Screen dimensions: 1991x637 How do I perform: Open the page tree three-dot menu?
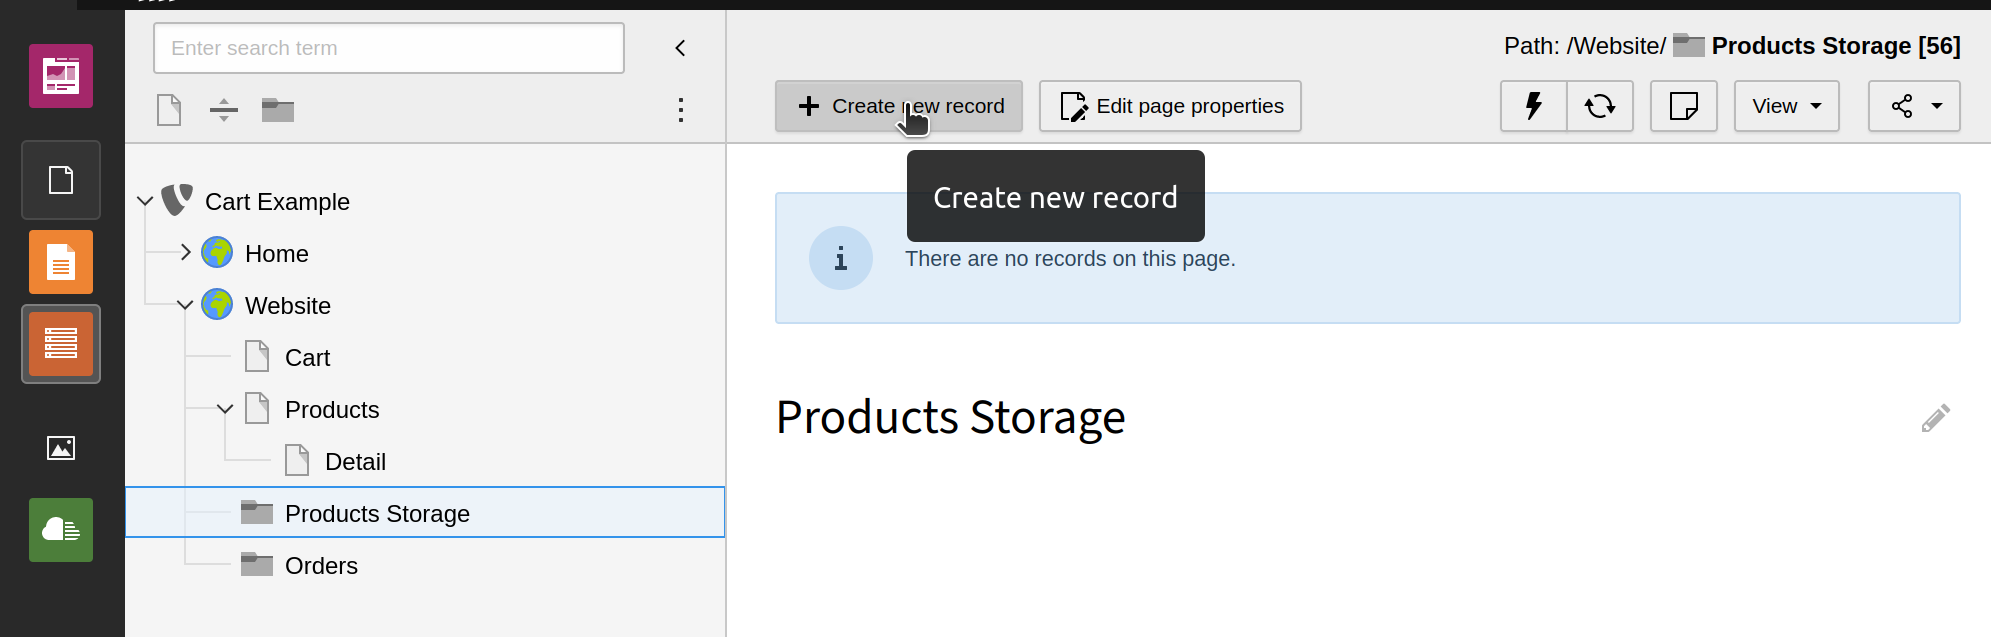[681, 110]
